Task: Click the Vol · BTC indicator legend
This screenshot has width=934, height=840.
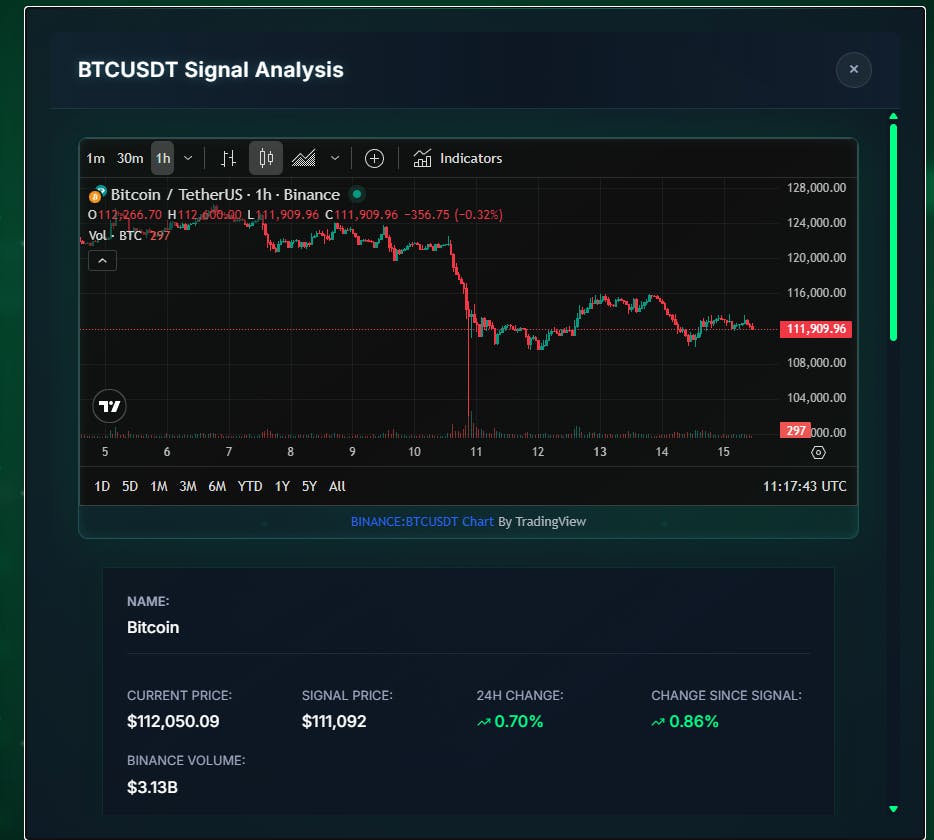Action: pyautogui.click(x=115, y=235)
